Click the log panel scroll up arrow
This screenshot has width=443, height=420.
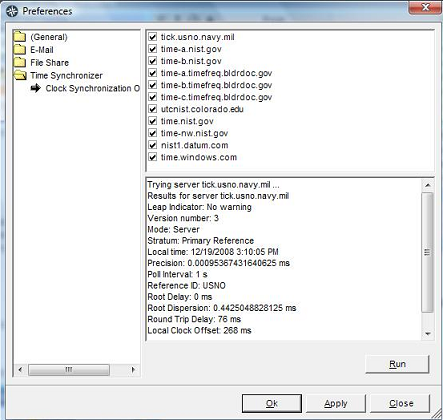428,185
